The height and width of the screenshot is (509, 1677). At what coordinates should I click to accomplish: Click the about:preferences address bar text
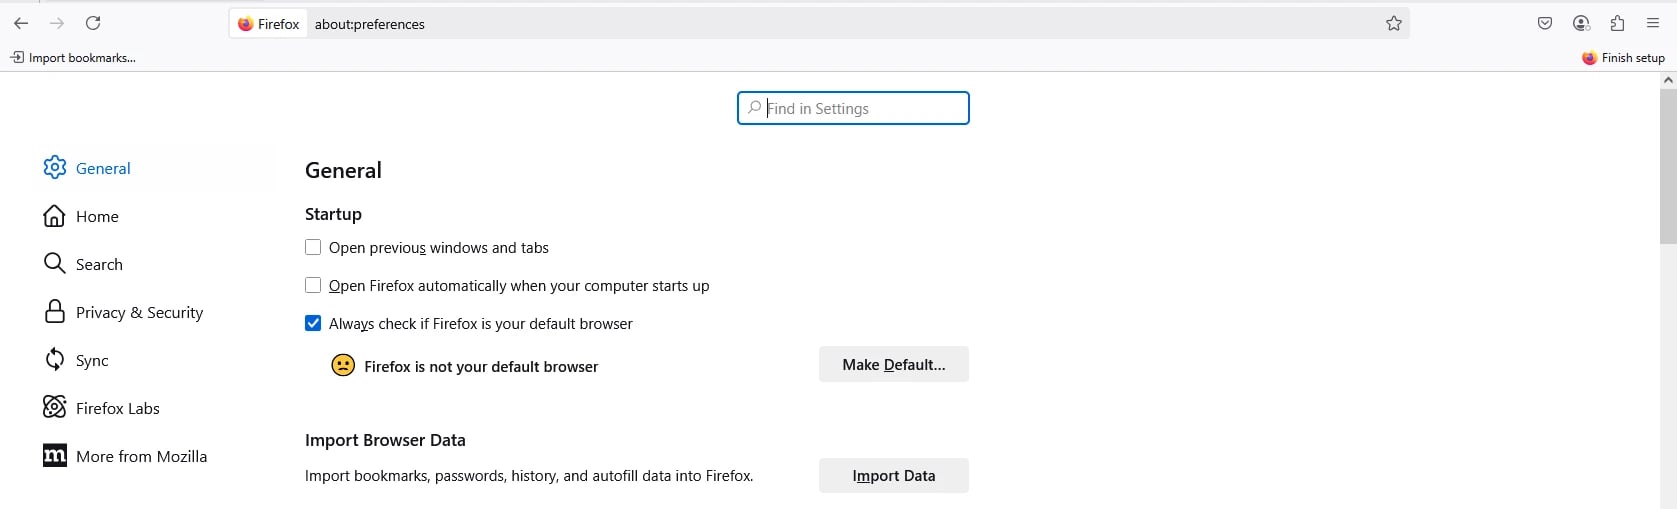(x=370, y=24)
